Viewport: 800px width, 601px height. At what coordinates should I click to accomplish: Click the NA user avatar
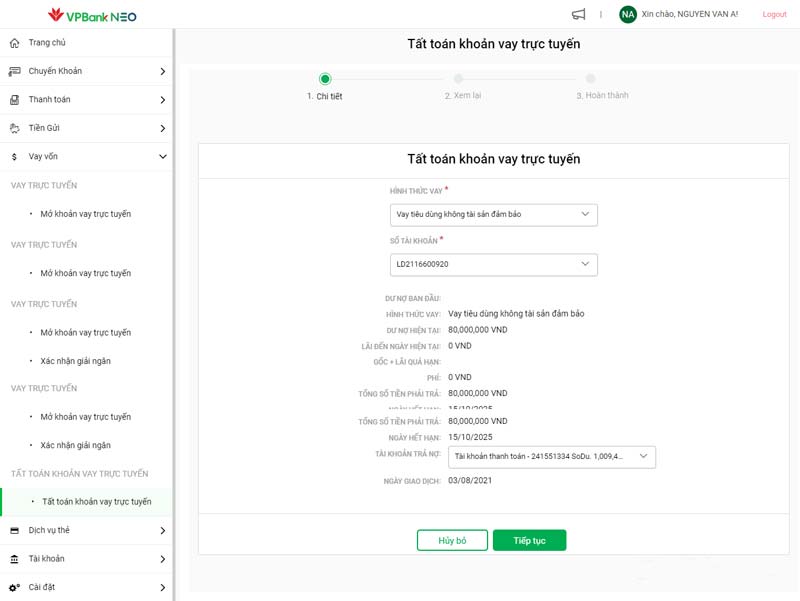tap(628, 14)
